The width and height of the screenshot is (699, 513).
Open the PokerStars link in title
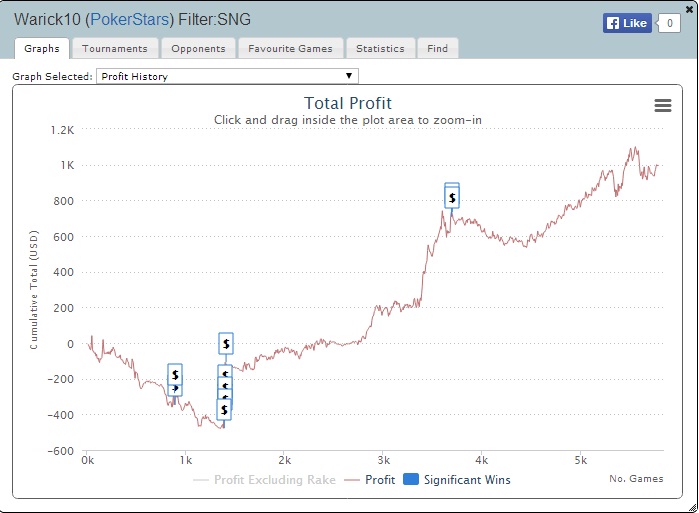click(129, 19)
